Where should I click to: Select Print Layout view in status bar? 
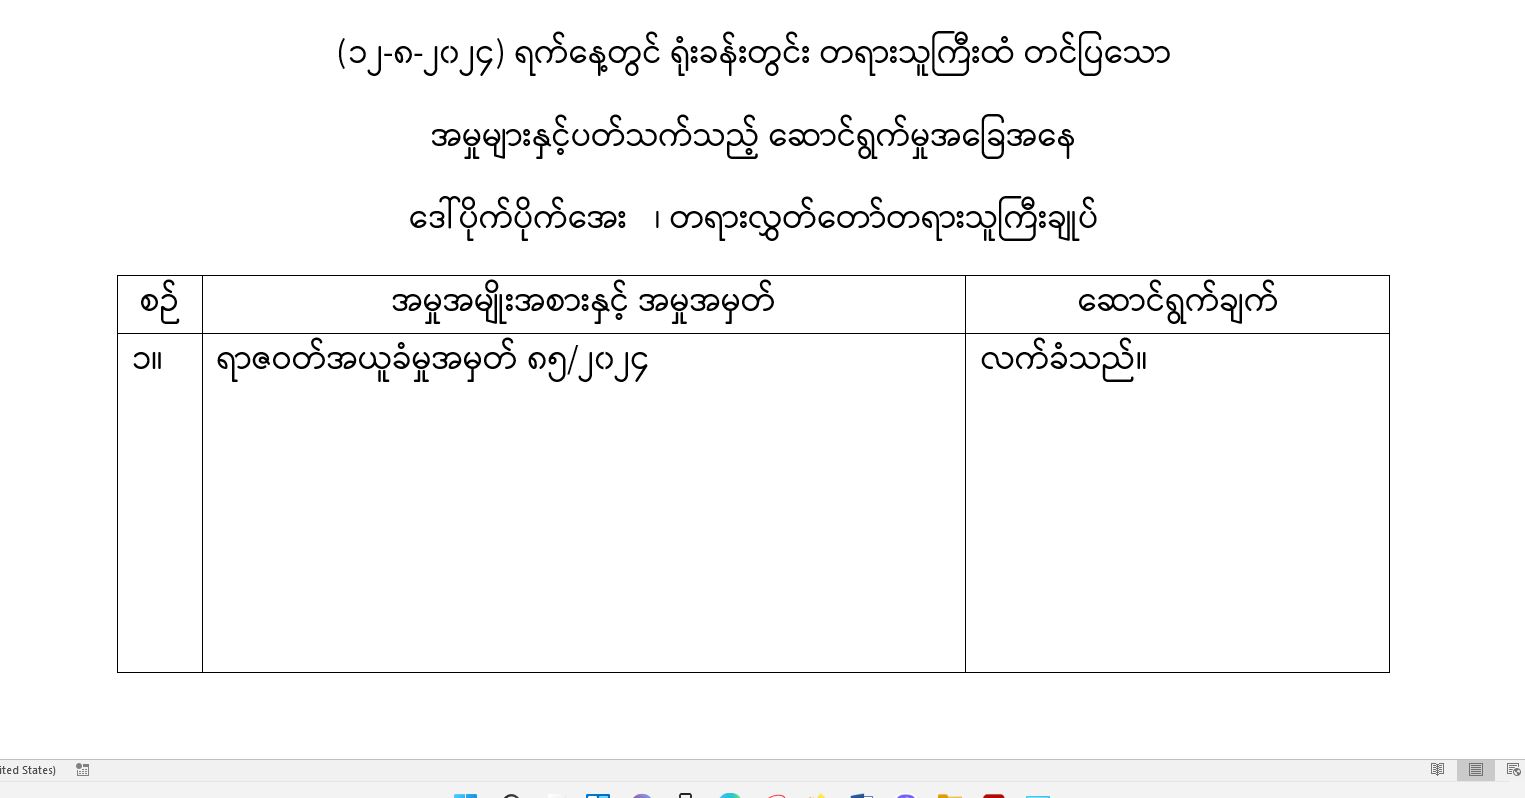pyautogui.click(x=1475, y=769)
